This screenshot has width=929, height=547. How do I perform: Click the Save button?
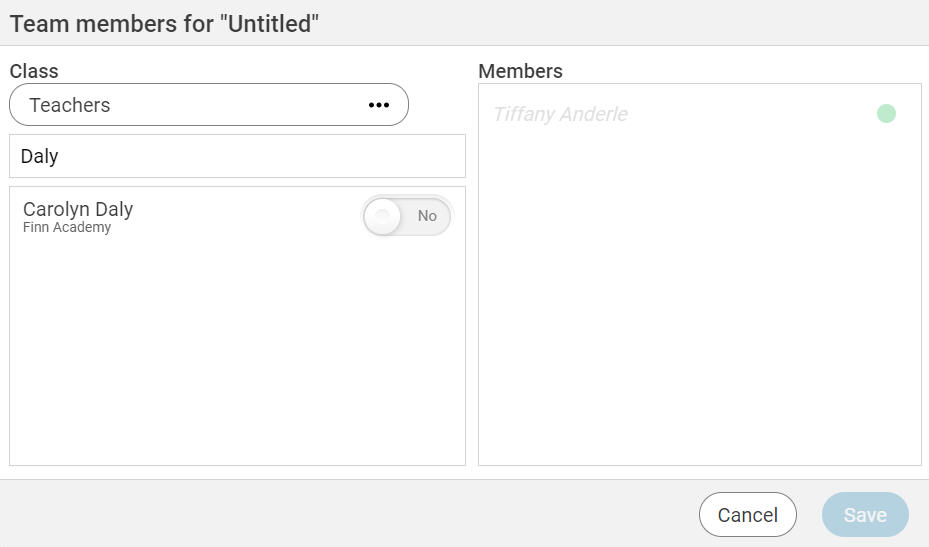(865, 514)
